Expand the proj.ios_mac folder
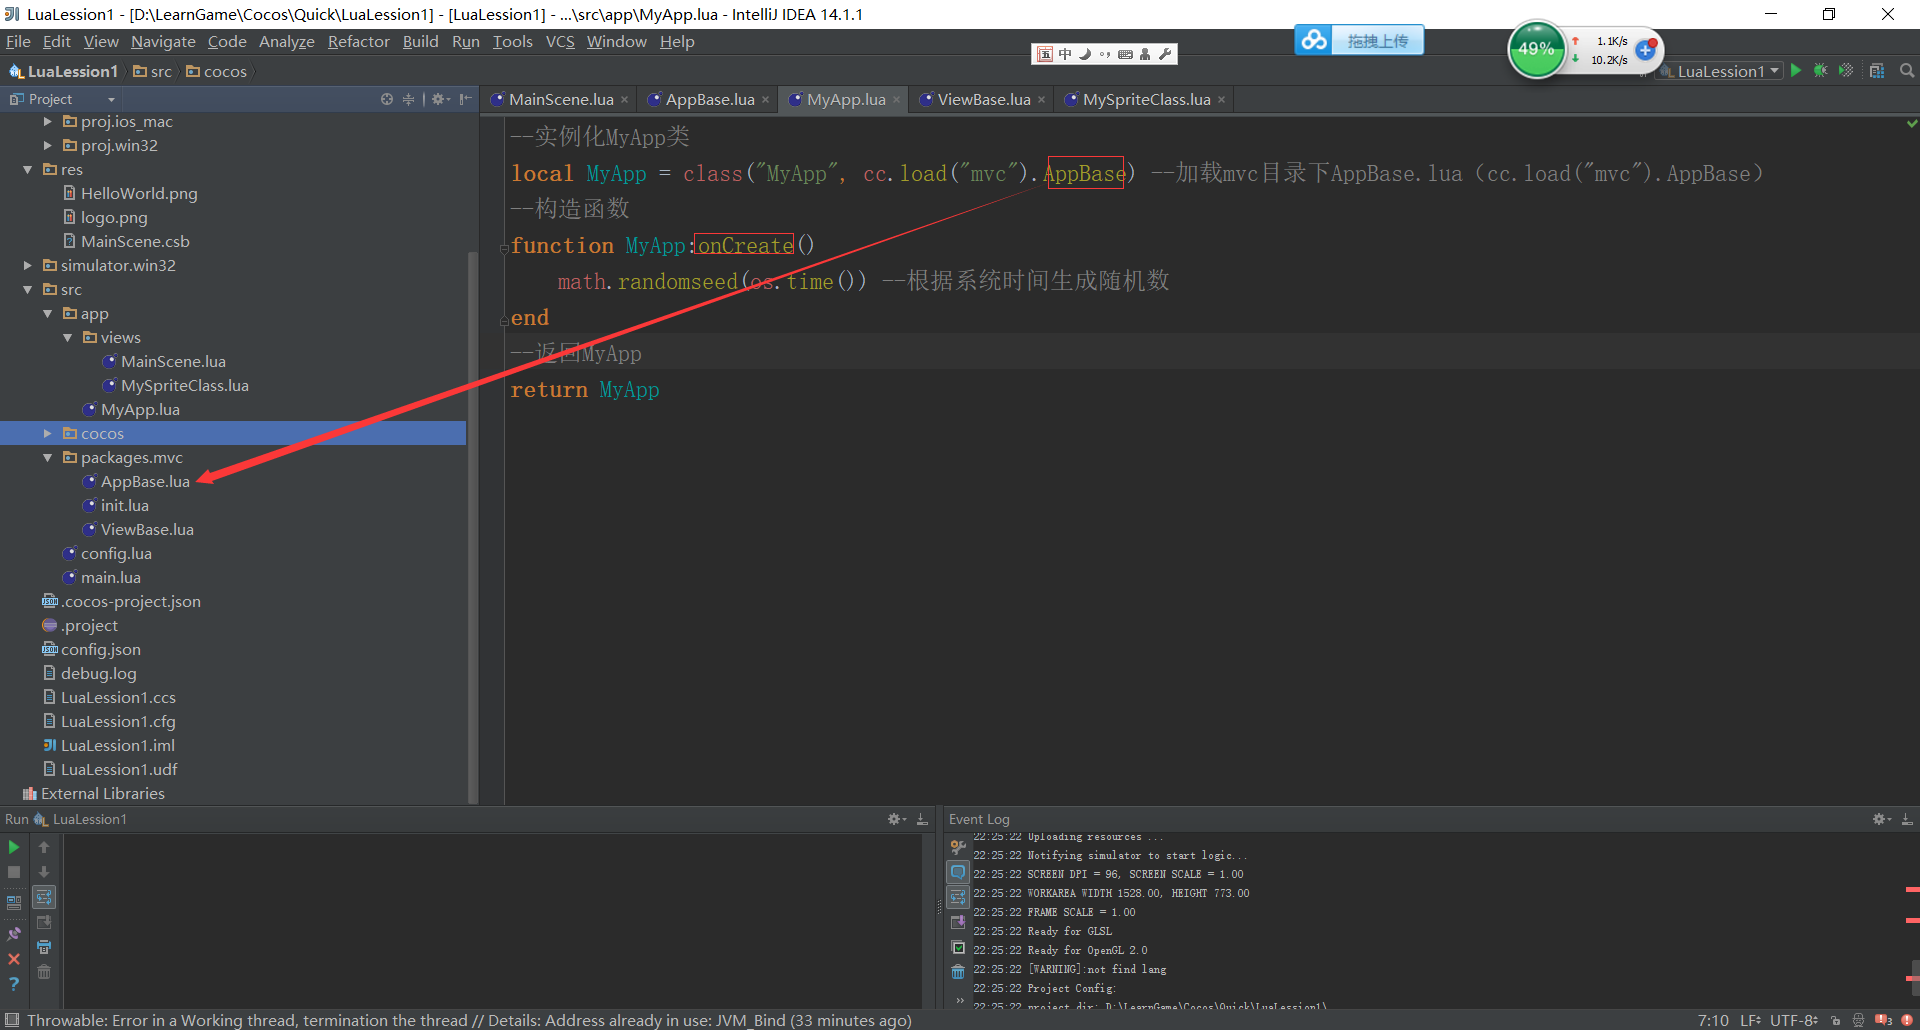The width and height of the screenshot is (1920, 1030). point(47,121)
